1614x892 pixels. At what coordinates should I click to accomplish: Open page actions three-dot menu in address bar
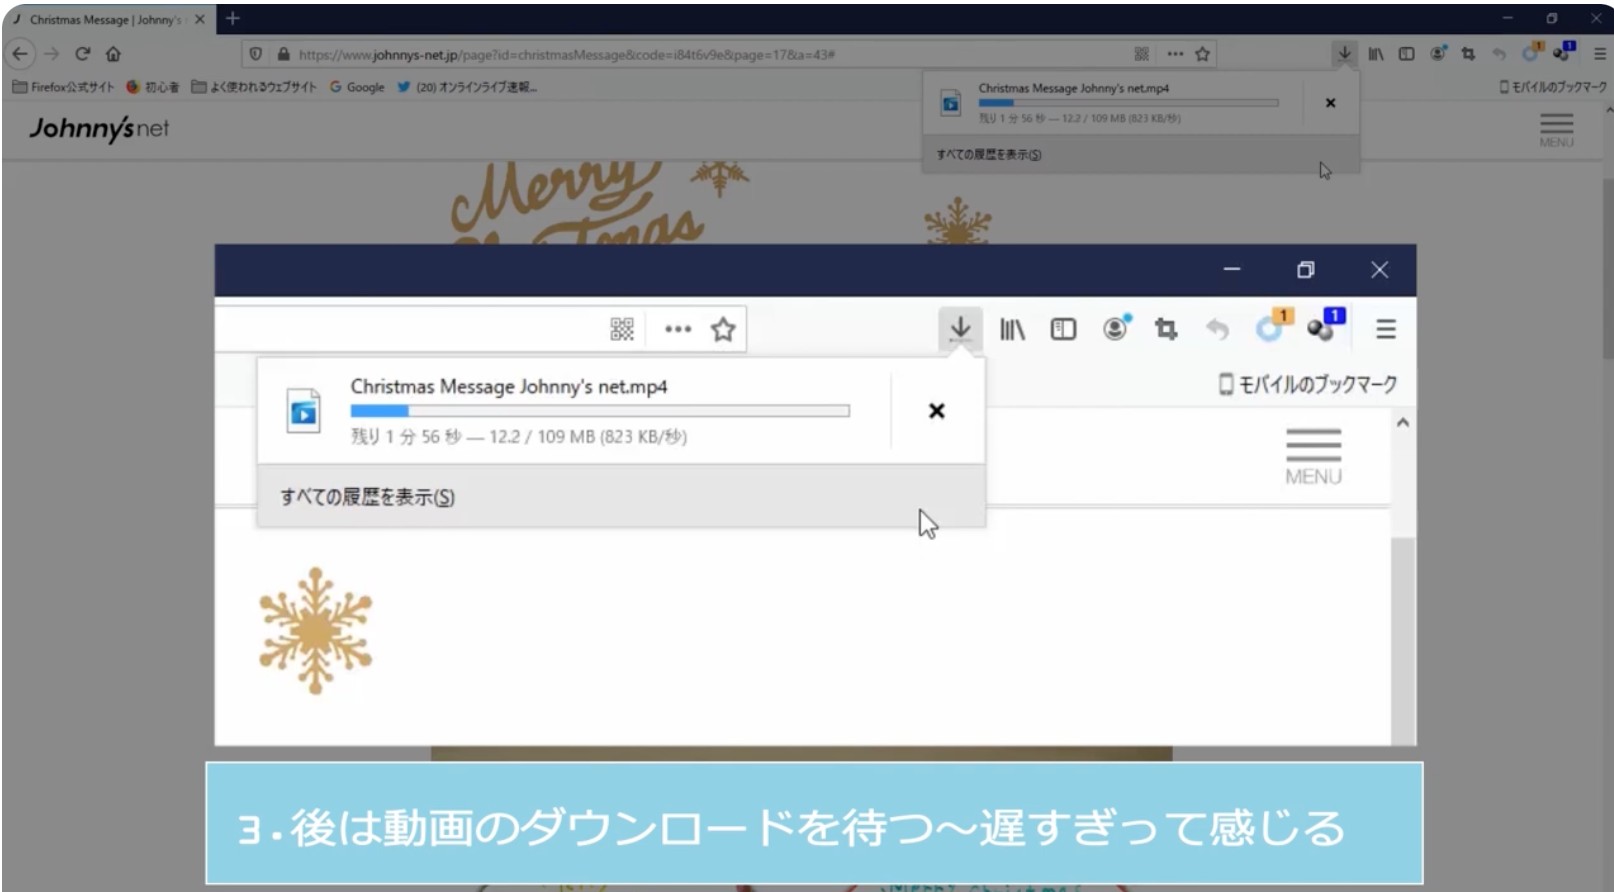click(1175, 54)
